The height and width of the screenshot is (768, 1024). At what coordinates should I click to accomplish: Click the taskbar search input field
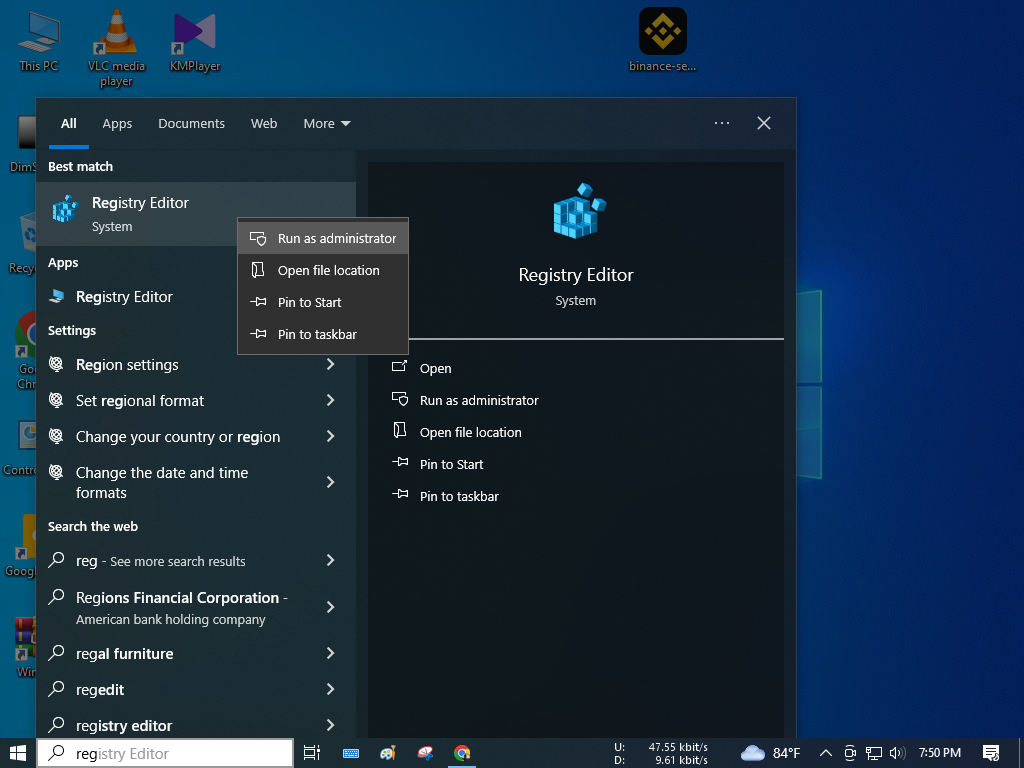pos(165,754)
